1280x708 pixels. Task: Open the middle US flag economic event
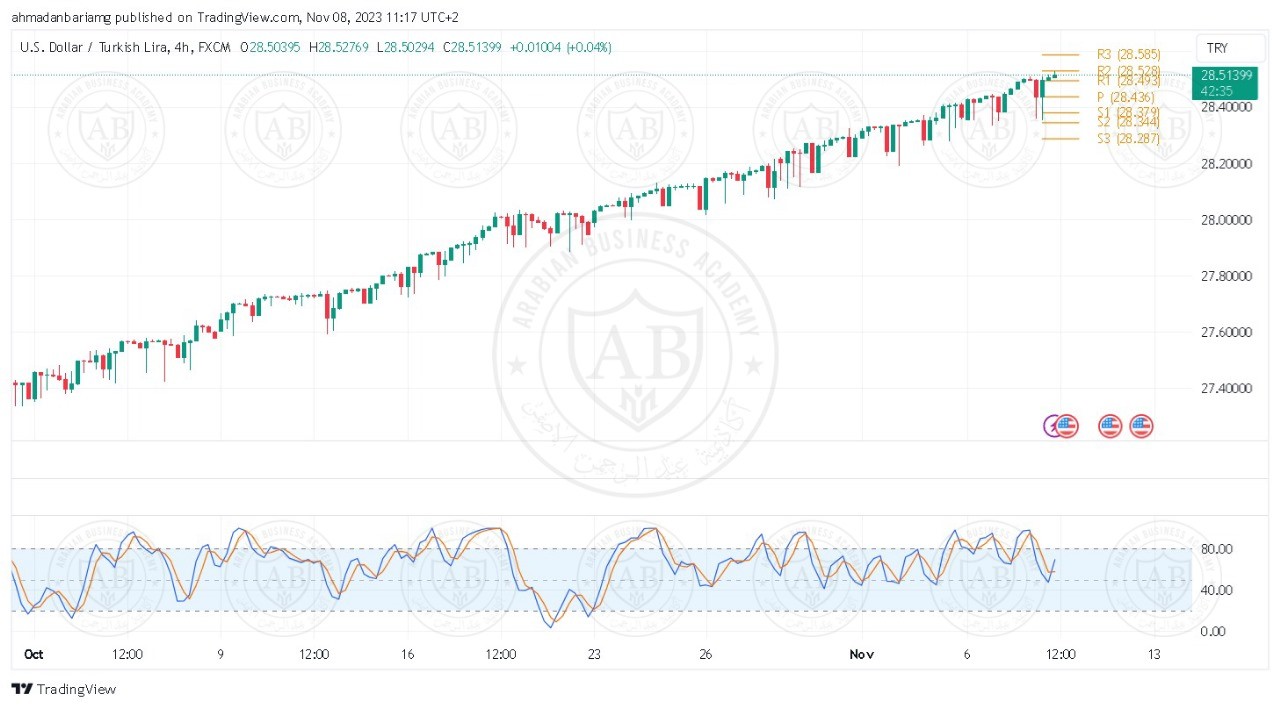pos(1110,426)
